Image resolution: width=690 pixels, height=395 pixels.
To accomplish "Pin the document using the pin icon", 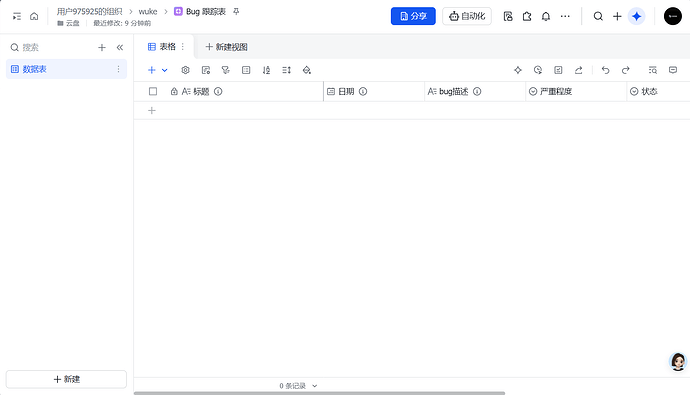I will click(x=236, y=11).
